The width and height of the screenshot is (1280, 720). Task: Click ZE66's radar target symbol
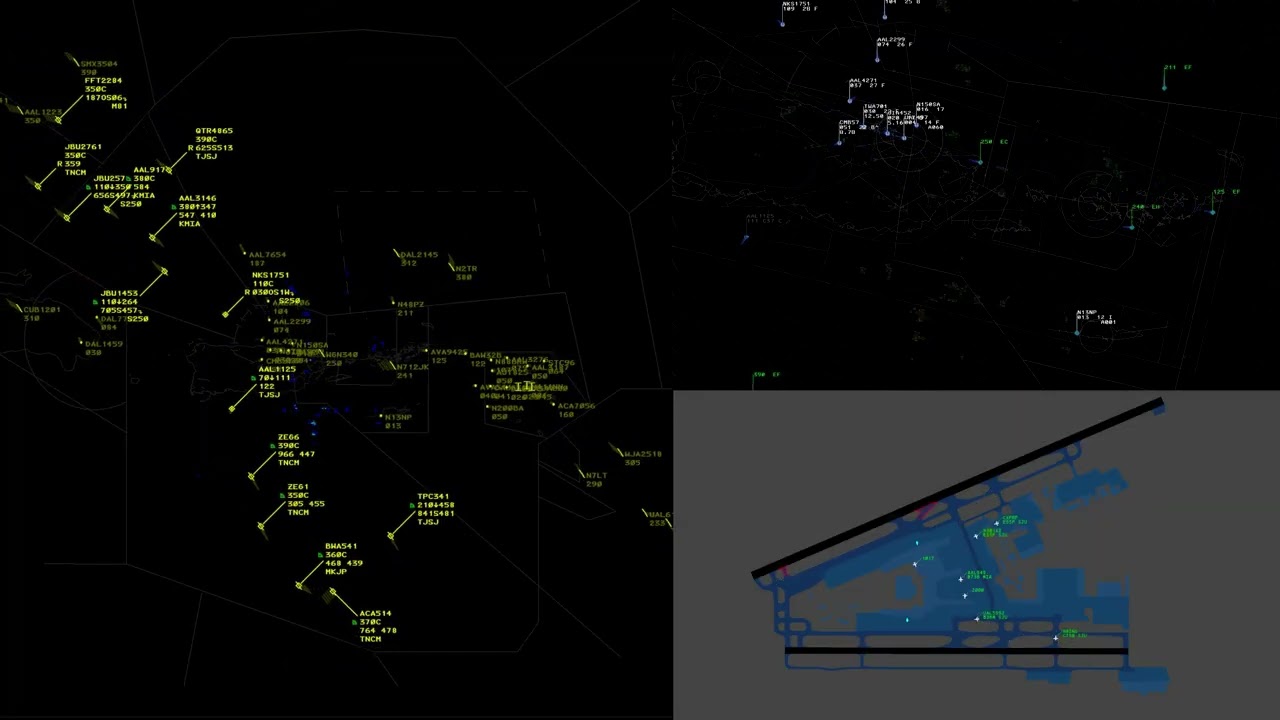coord(251,477)
